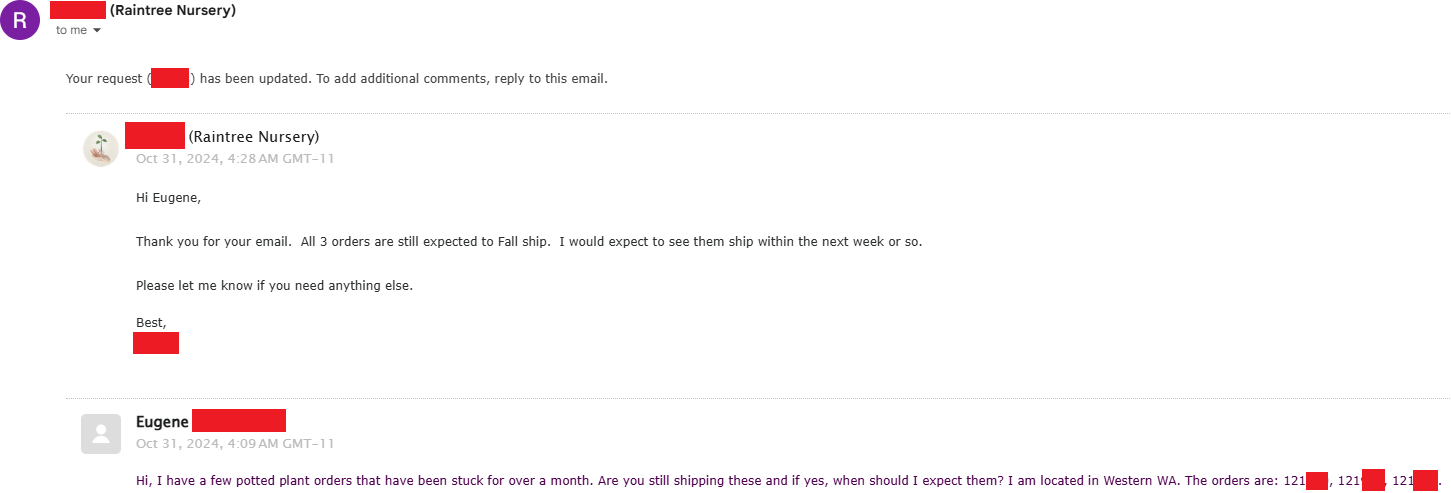Click the Raintree Nursery plant logo avatar
Screen dimensions: 1451x493
click(101, 148)
